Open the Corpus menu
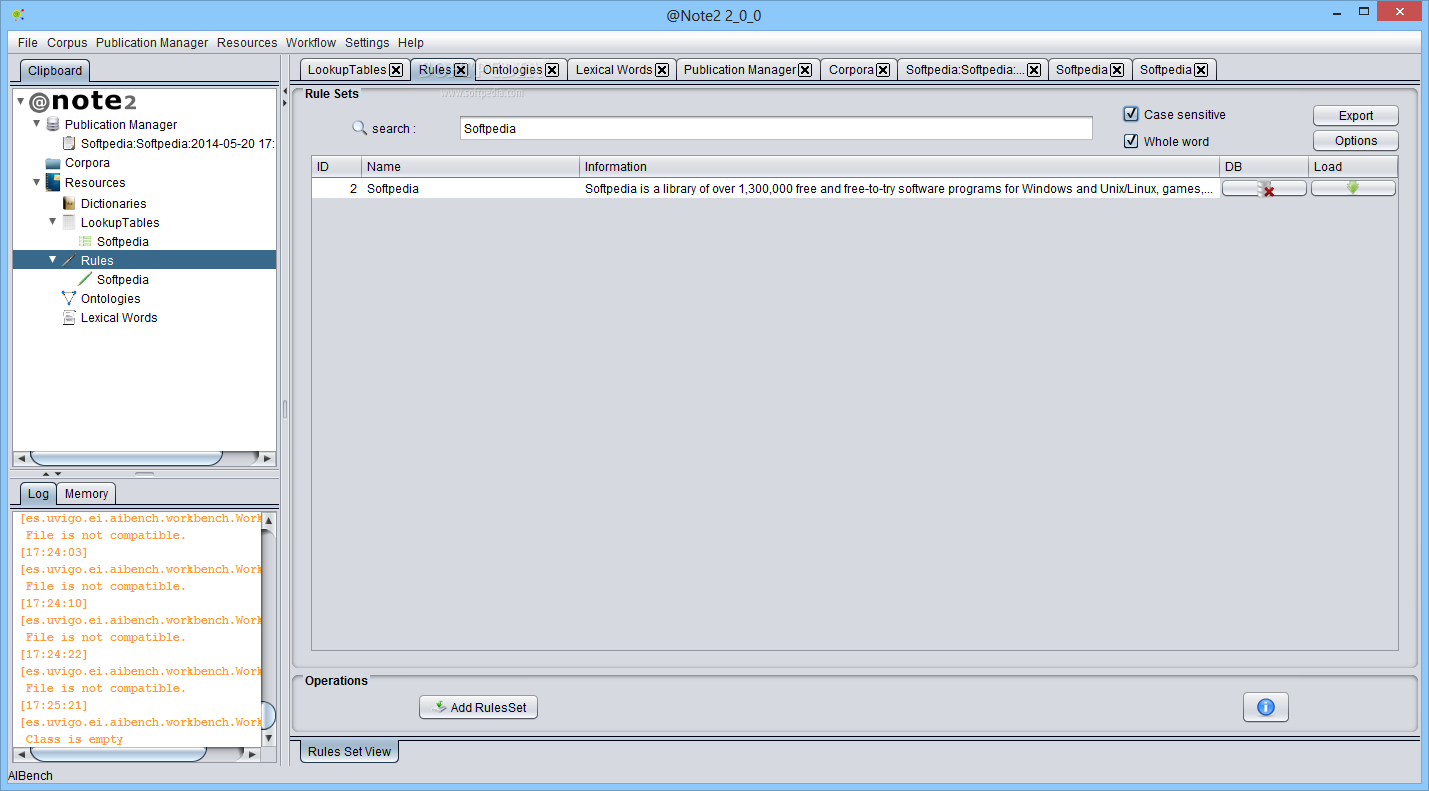The height and width of the screenshot is (791, 1429). point(67,43)
